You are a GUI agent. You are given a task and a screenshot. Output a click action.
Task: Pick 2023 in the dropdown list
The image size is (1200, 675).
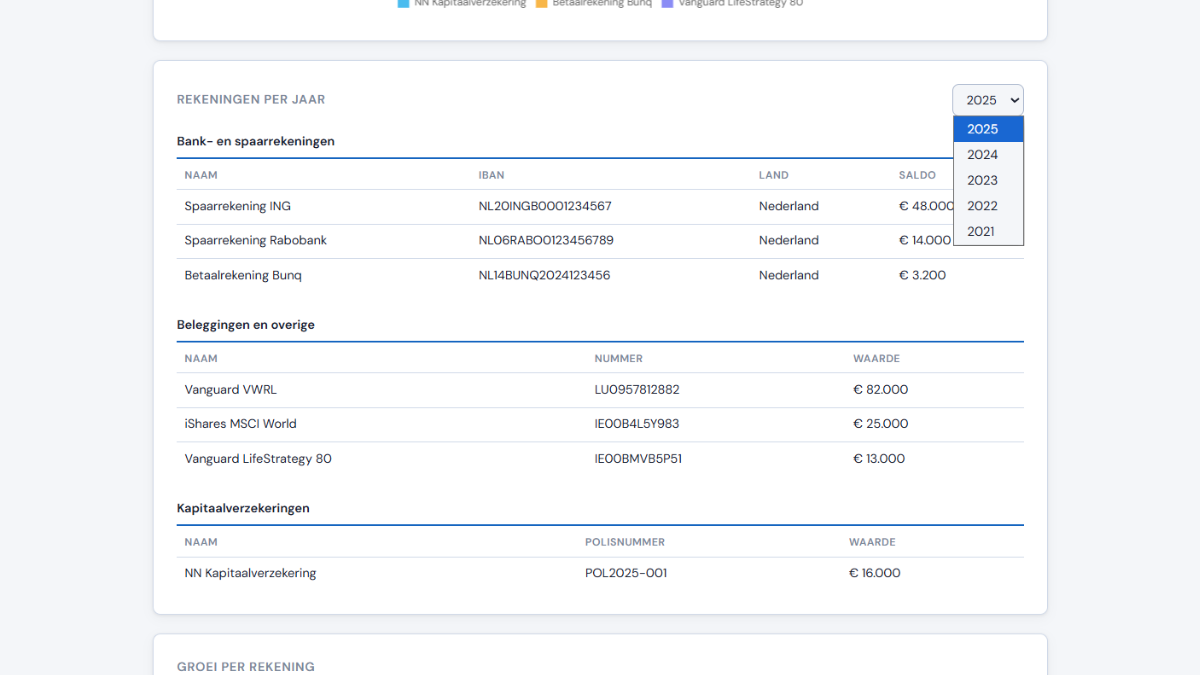(987, 180)
